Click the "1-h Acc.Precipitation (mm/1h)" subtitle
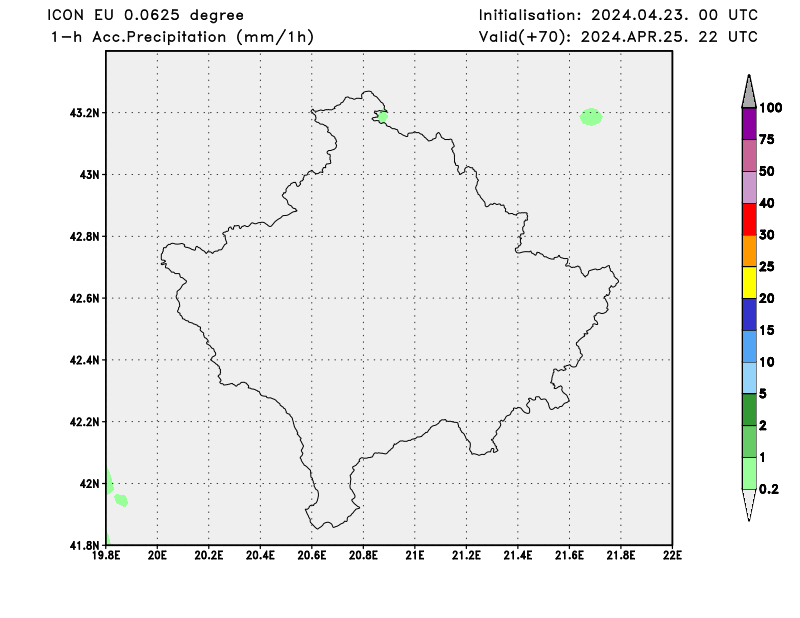This screenshot has height=618, width=800. (182, 37)
